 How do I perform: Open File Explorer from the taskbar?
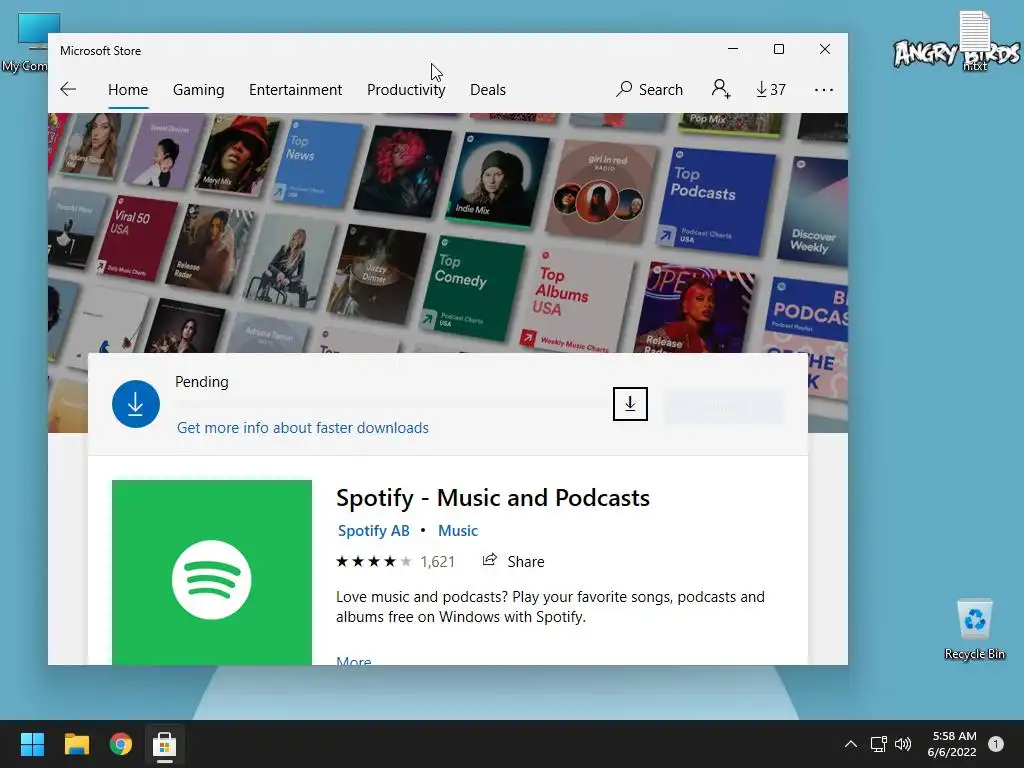click(x=76, y=744)
